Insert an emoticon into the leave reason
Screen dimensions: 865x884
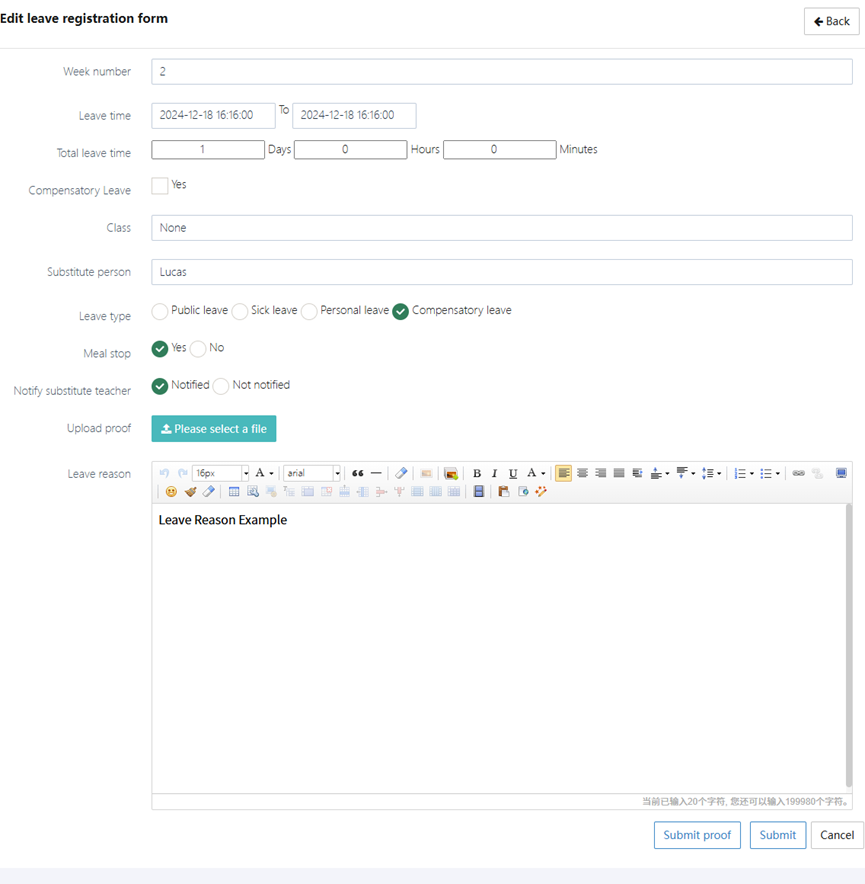coord(171,492)
